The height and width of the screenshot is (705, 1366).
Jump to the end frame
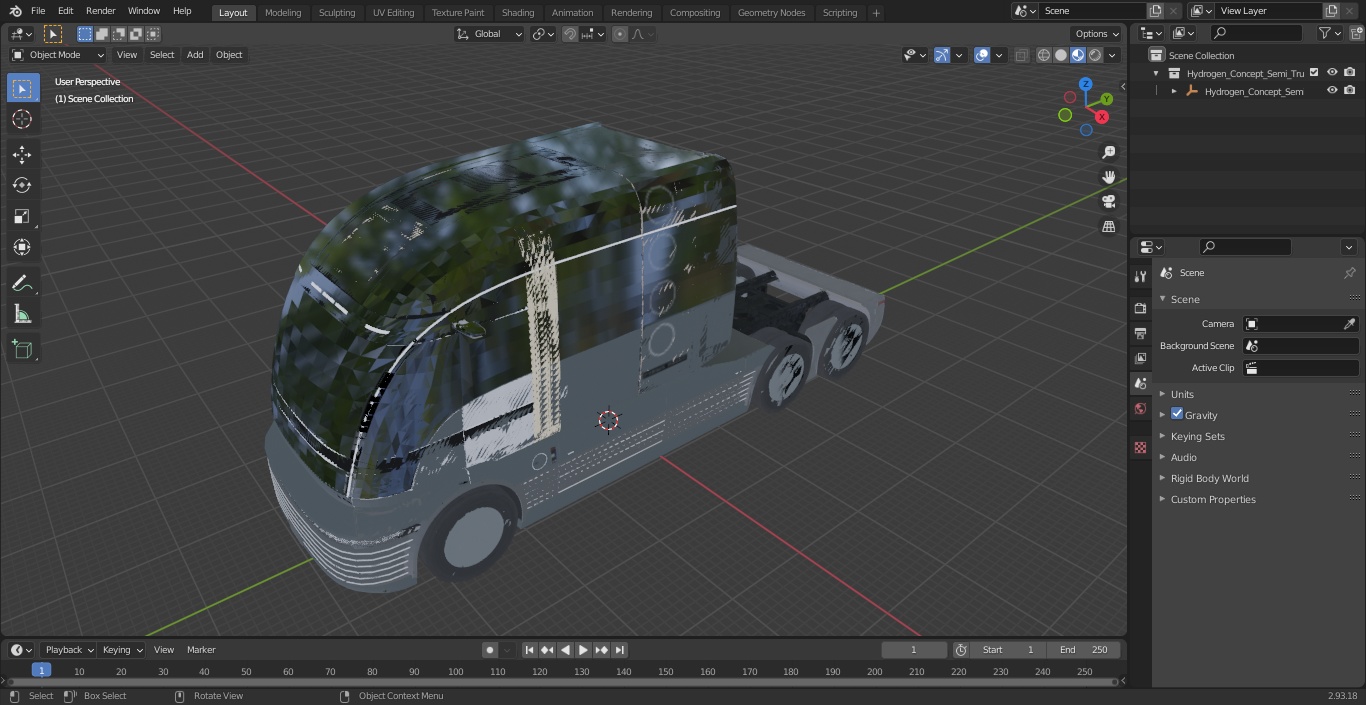click(620, 650)
